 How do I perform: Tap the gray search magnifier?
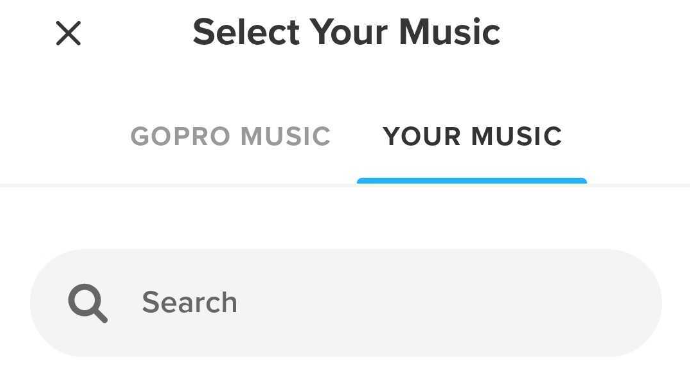[x=88, y=303]
